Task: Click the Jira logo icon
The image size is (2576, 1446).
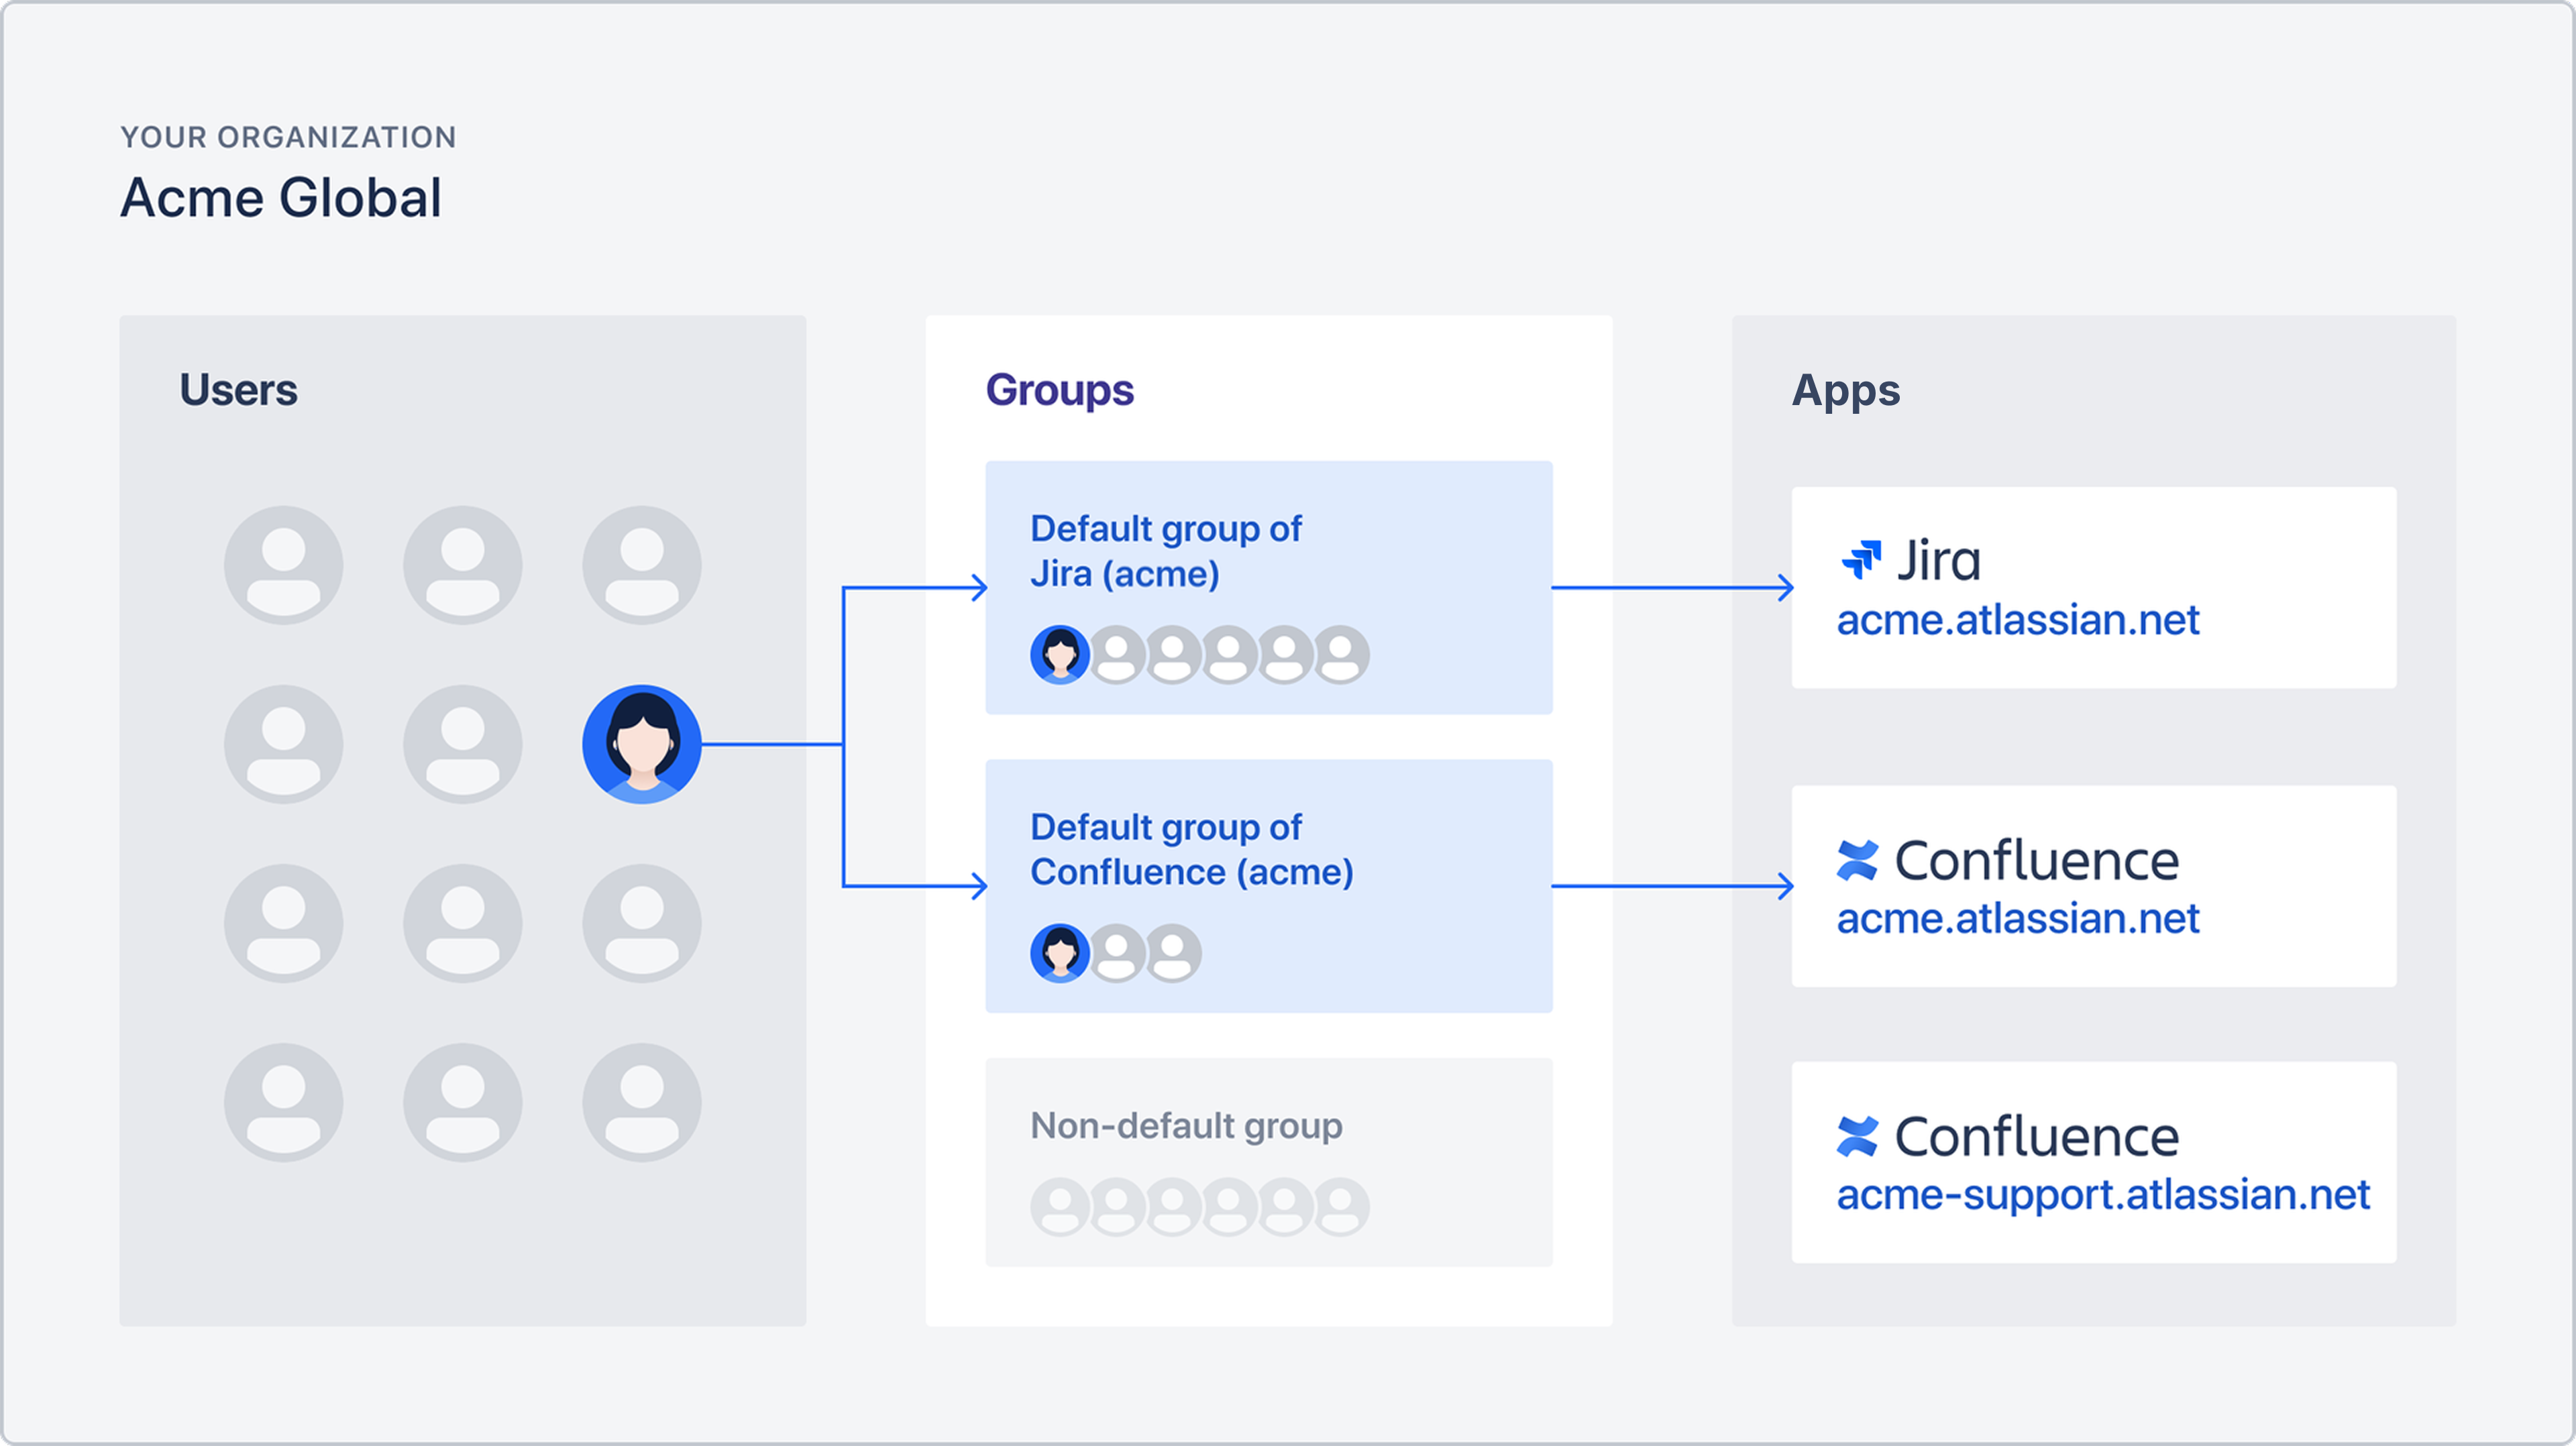Action: [1861, 559]
